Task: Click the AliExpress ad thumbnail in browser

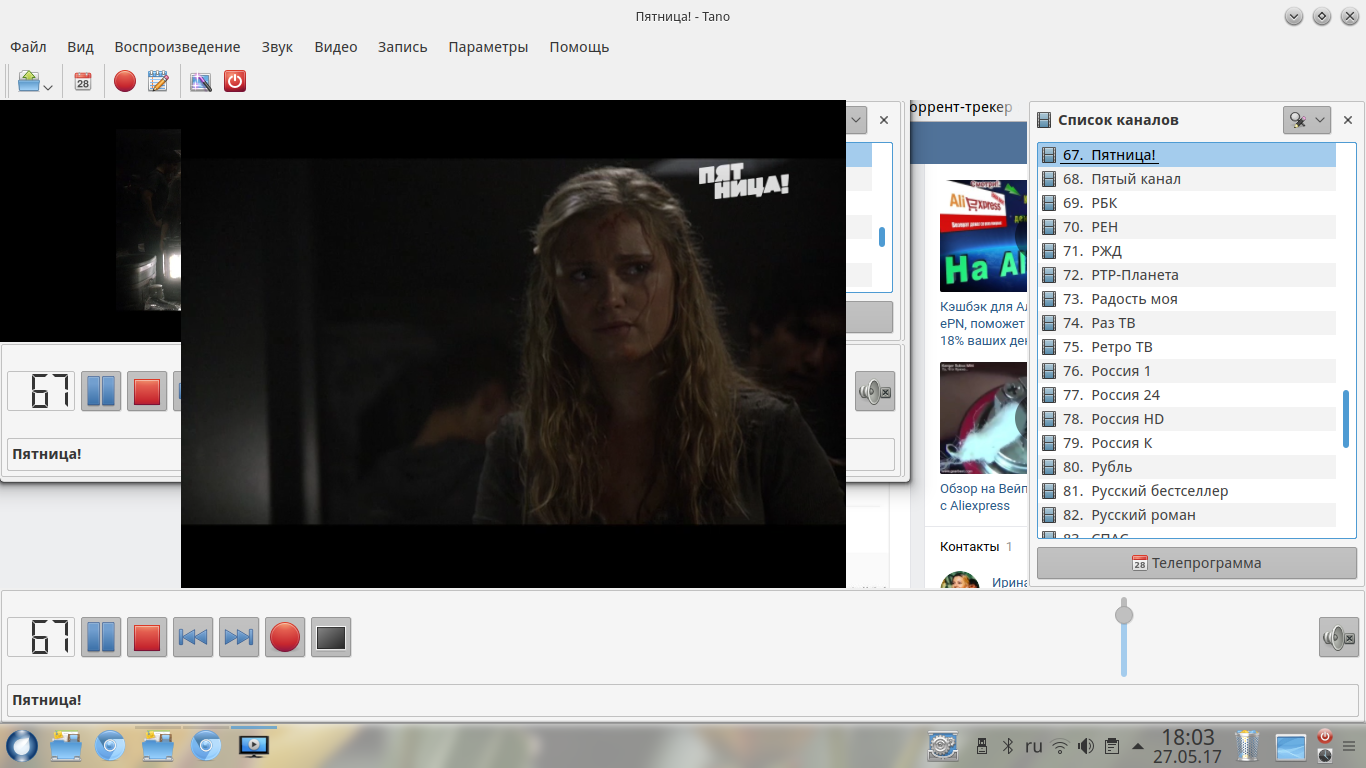Action: coord(984,236)
